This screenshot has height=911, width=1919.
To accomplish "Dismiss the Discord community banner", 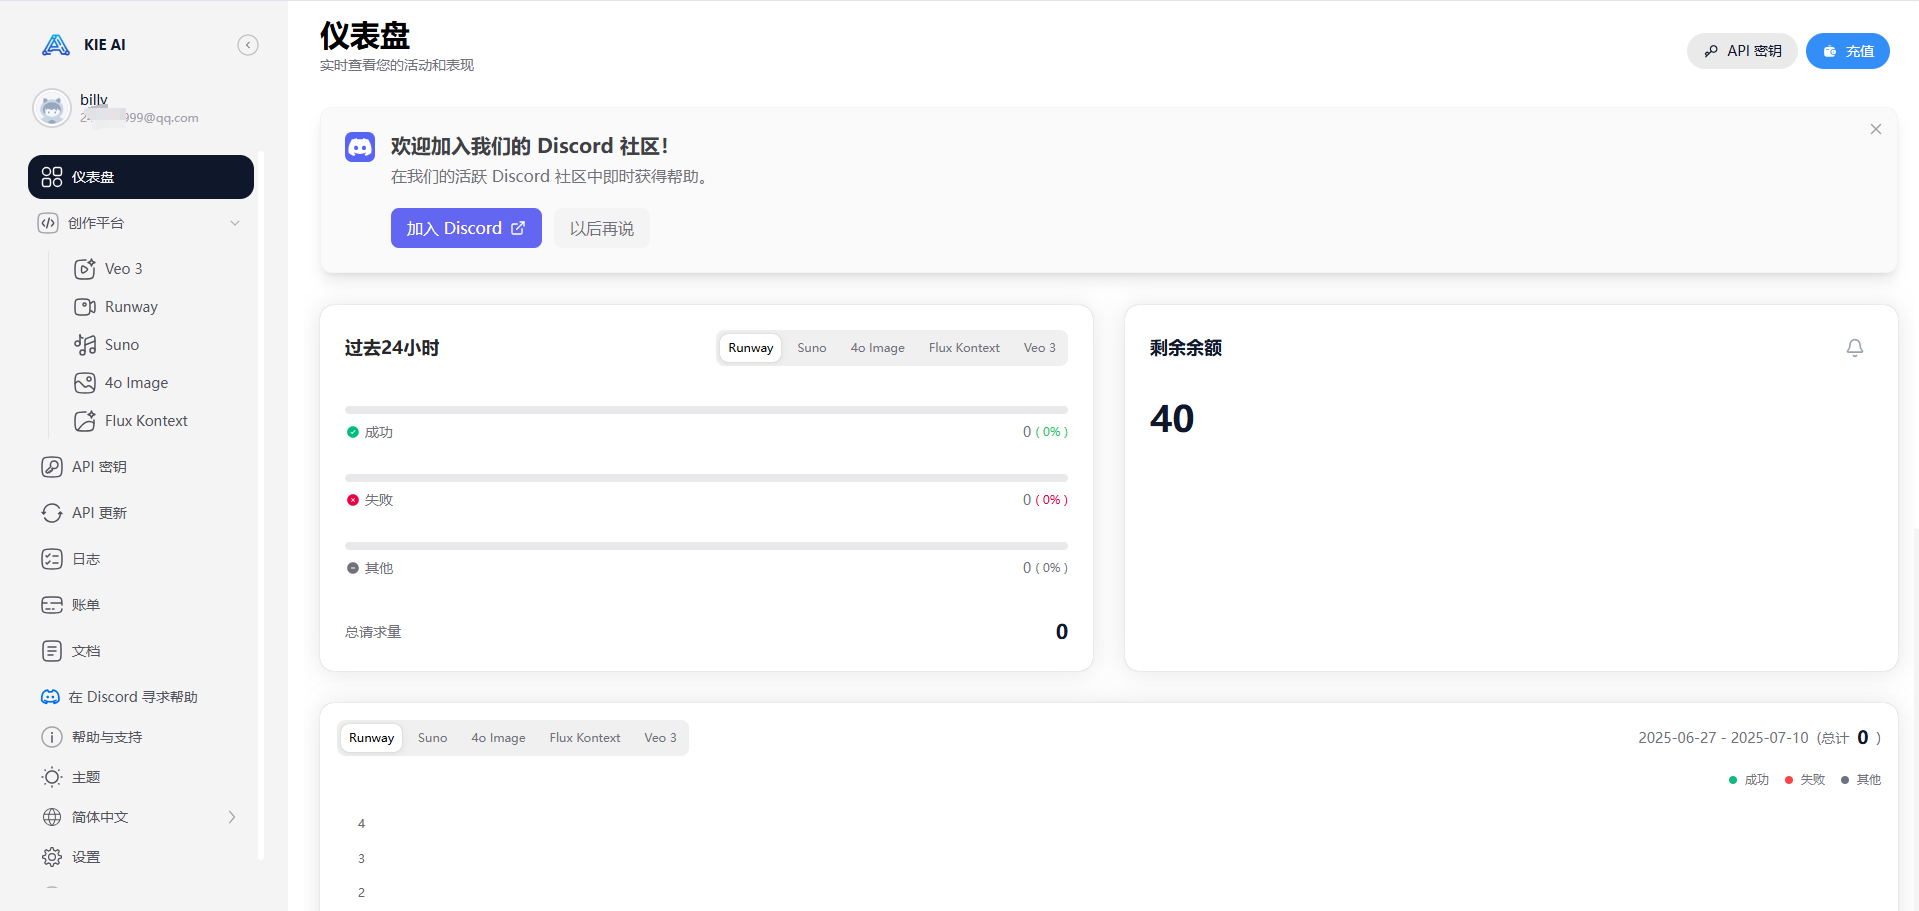I will (1875, 129).
